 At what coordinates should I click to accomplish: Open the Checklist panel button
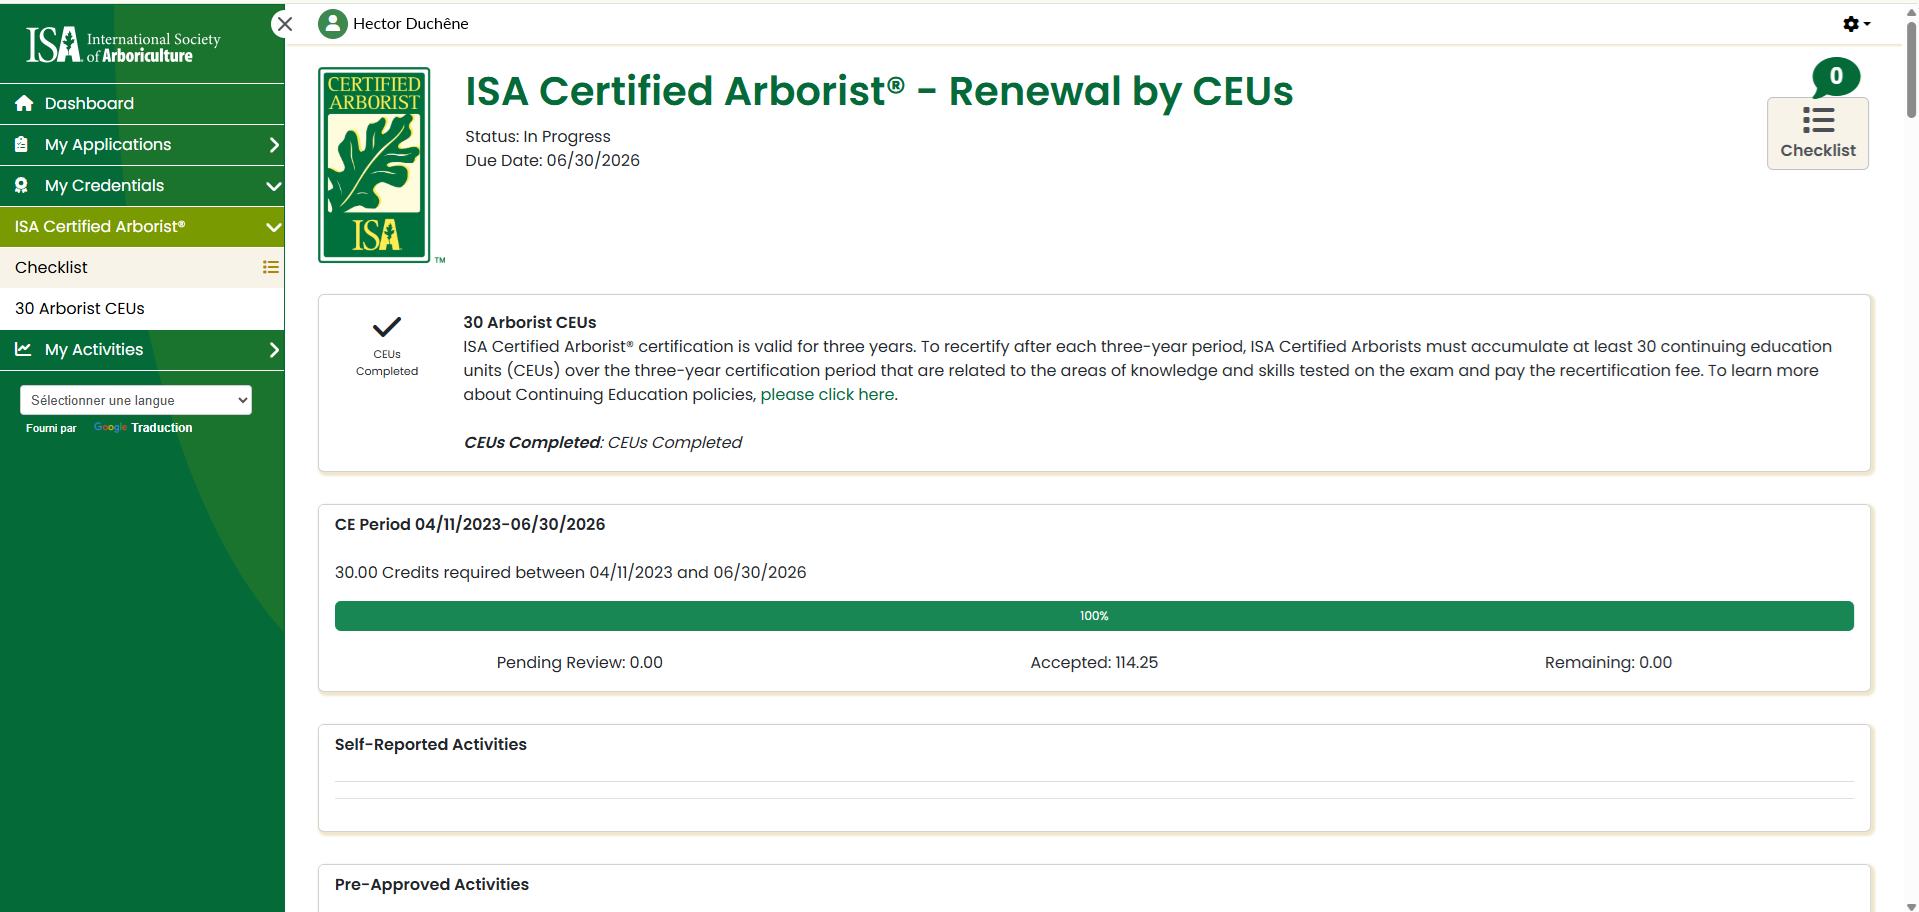1817,133
